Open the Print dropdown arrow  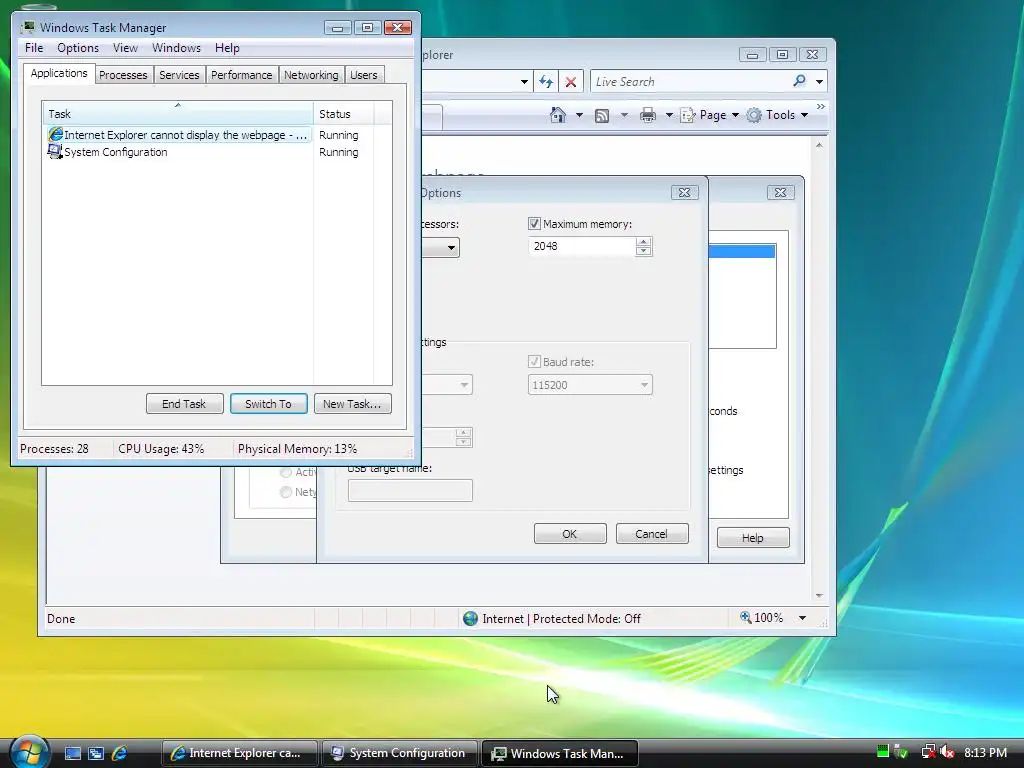(x=669, y=115)
